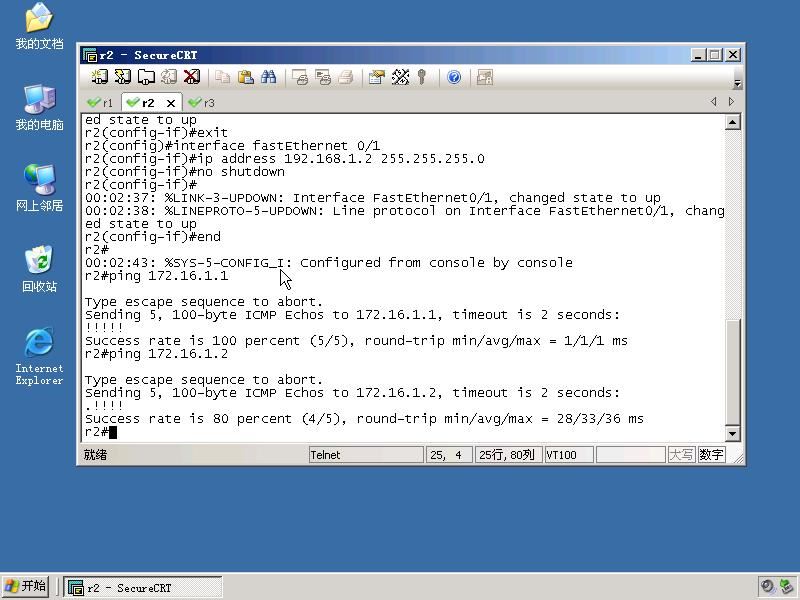The width and height of the screenshot is (800, 600).
Task: Click VT100 in the status bar
Action: point(569,455)
